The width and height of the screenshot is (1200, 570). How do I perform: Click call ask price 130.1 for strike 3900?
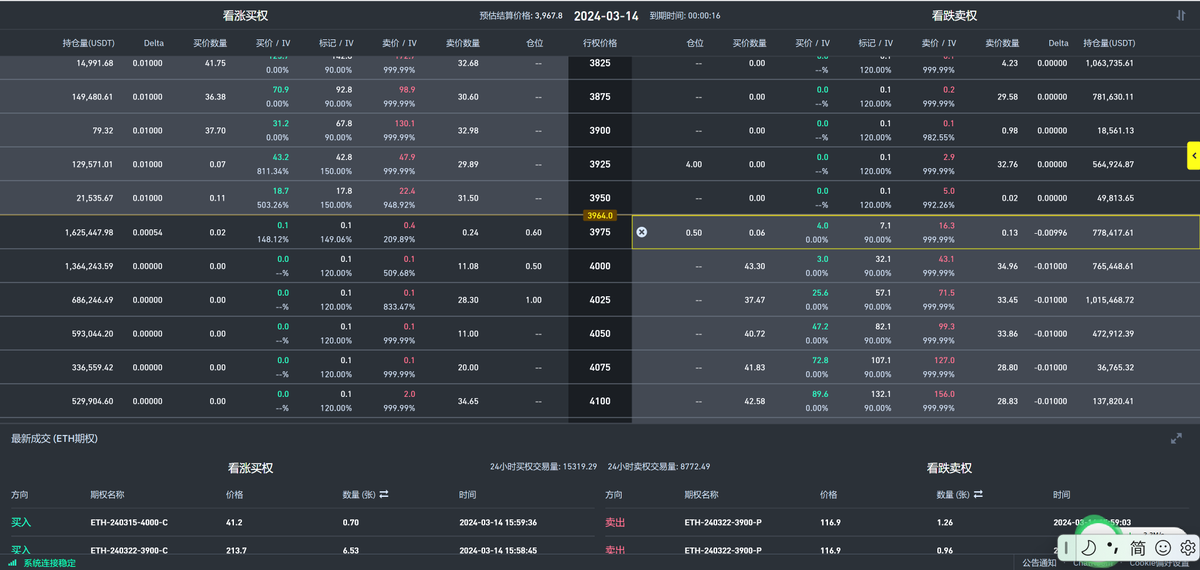tap(404, 124)
